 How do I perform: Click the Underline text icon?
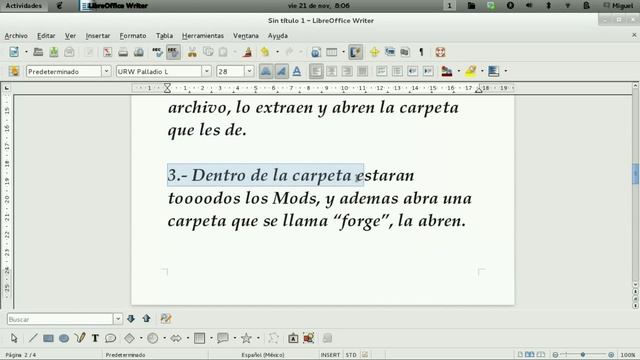[297, 71]
